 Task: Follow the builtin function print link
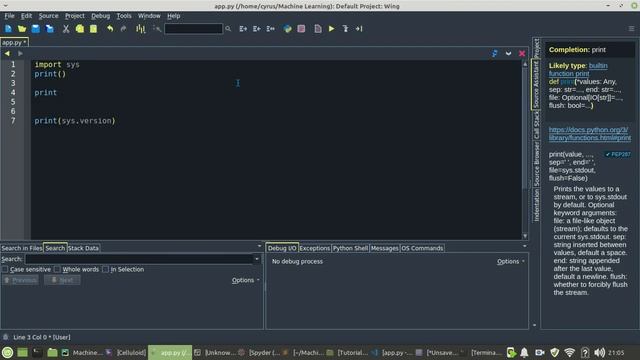tap(578, 69)
